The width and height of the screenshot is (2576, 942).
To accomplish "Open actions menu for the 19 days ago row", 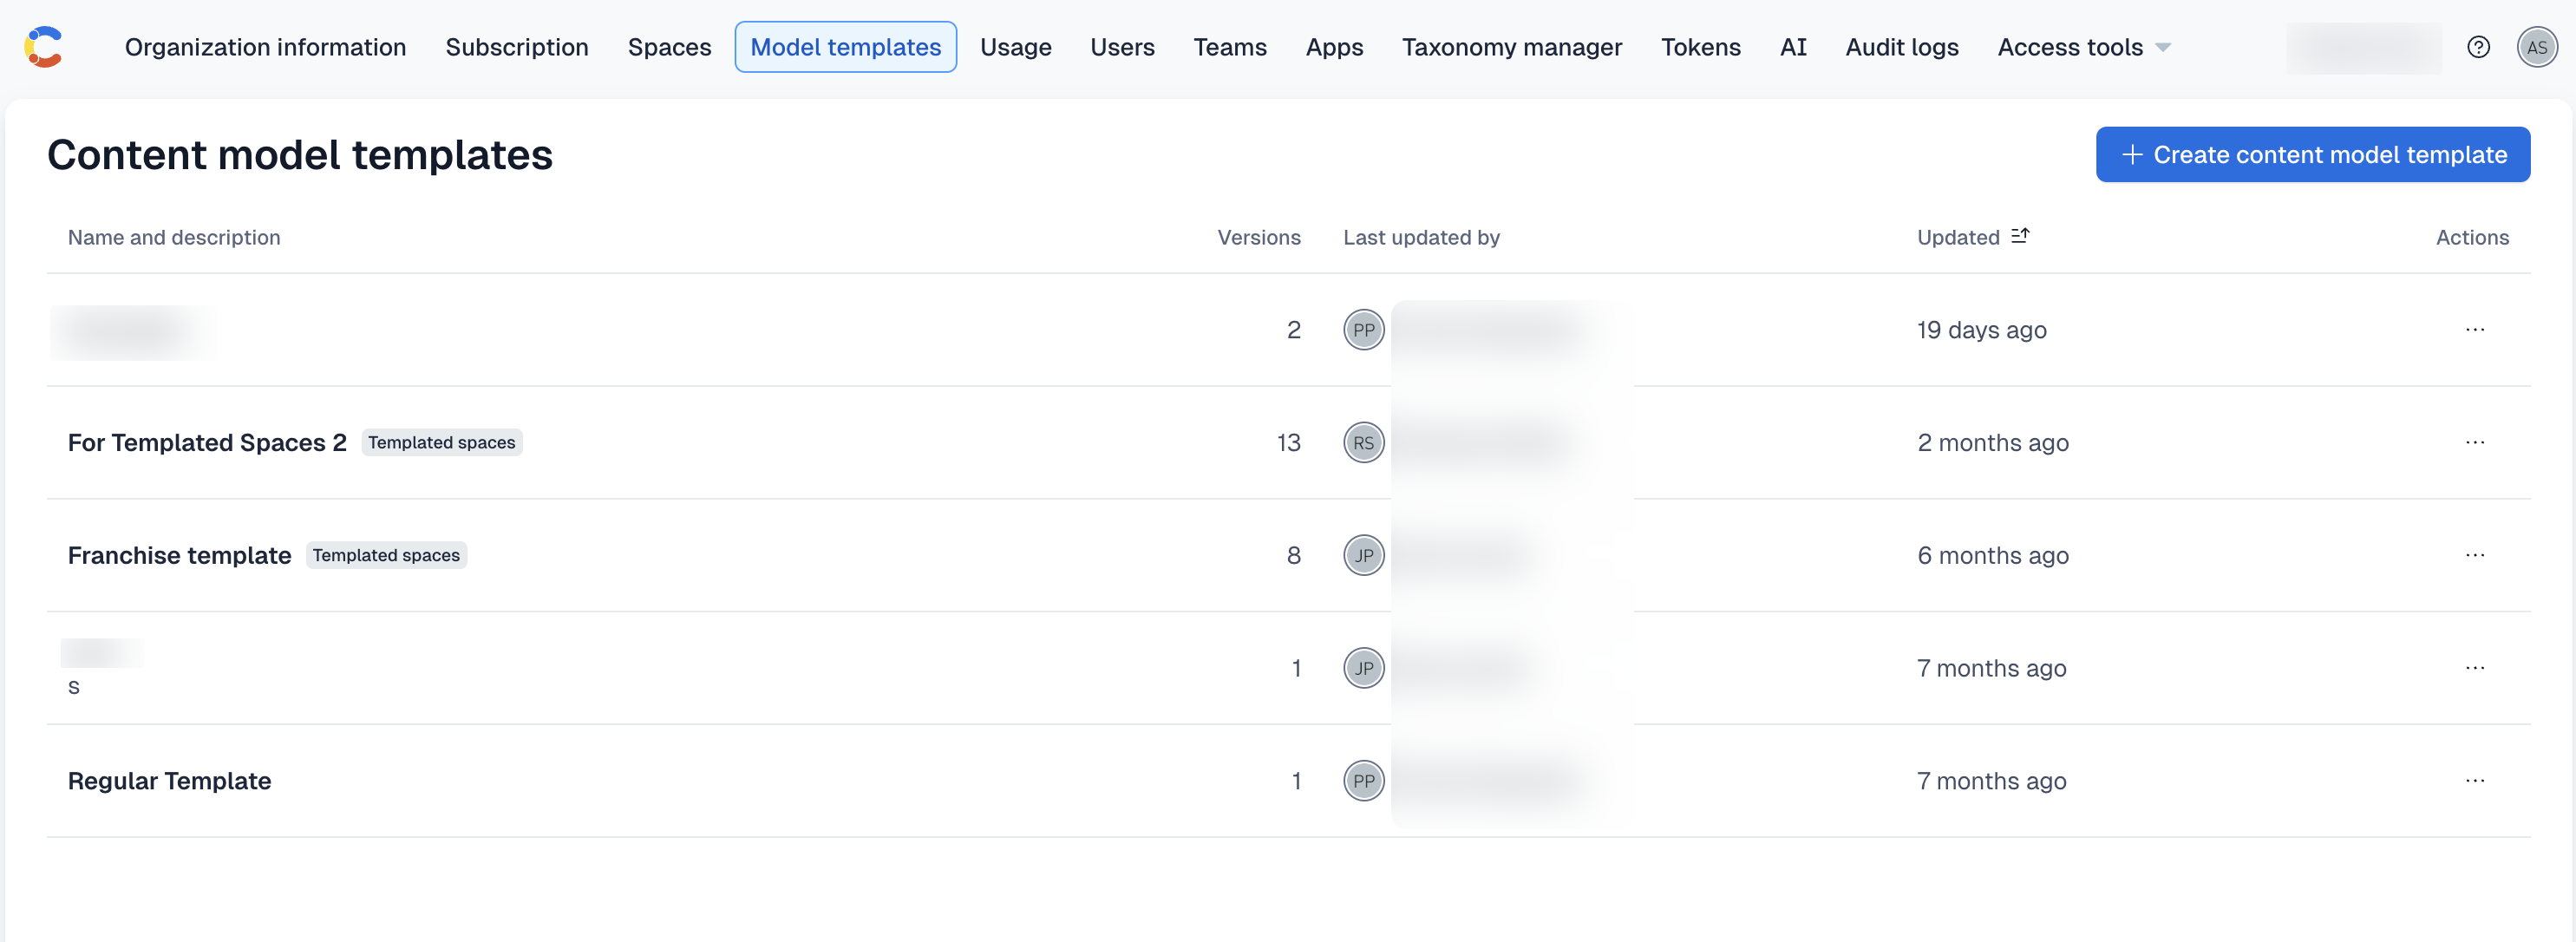I will [2475, 330].
